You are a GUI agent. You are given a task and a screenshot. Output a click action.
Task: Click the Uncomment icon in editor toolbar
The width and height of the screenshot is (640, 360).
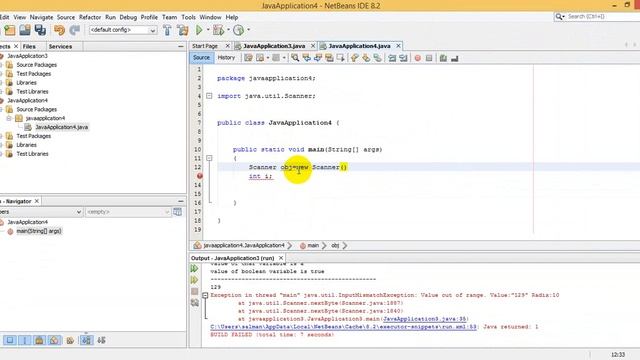(x=455, y=58)
